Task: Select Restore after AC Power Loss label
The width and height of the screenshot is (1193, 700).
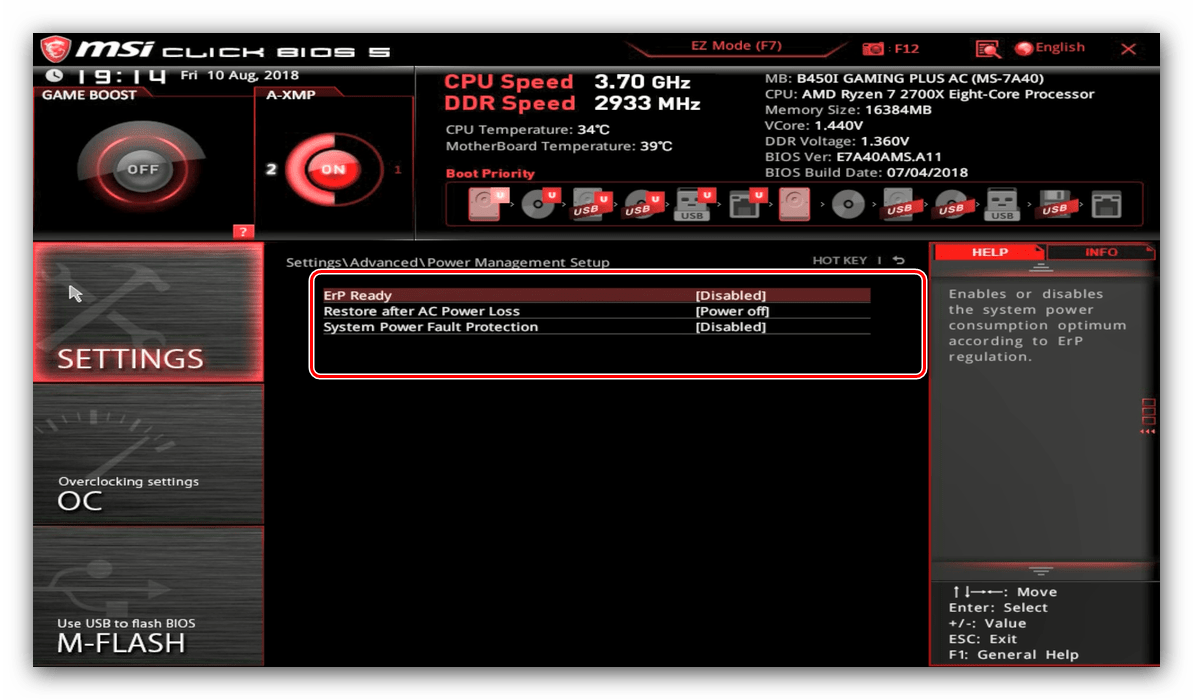Action: [421, 311]
